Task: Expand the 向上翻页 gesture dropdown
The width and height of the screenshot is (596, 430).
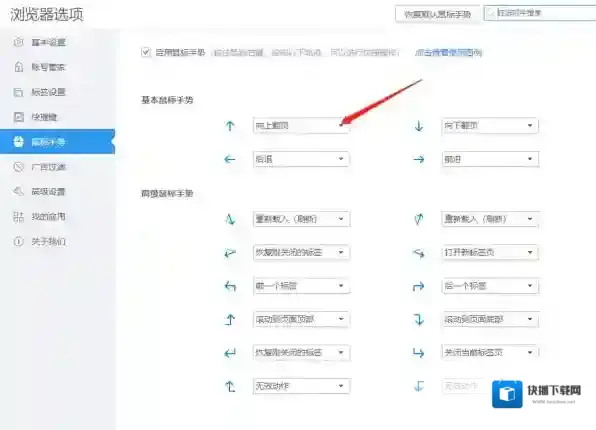Action: [301, 125]
